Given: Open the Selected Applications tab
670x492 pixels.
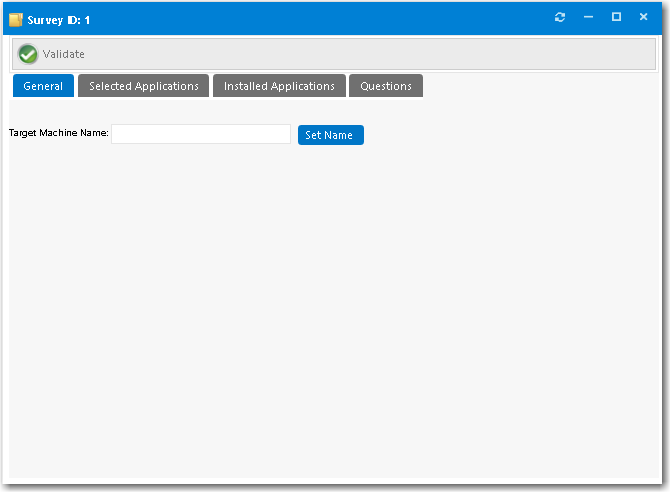Looking at the screenshot, I should tap(144, 86).
